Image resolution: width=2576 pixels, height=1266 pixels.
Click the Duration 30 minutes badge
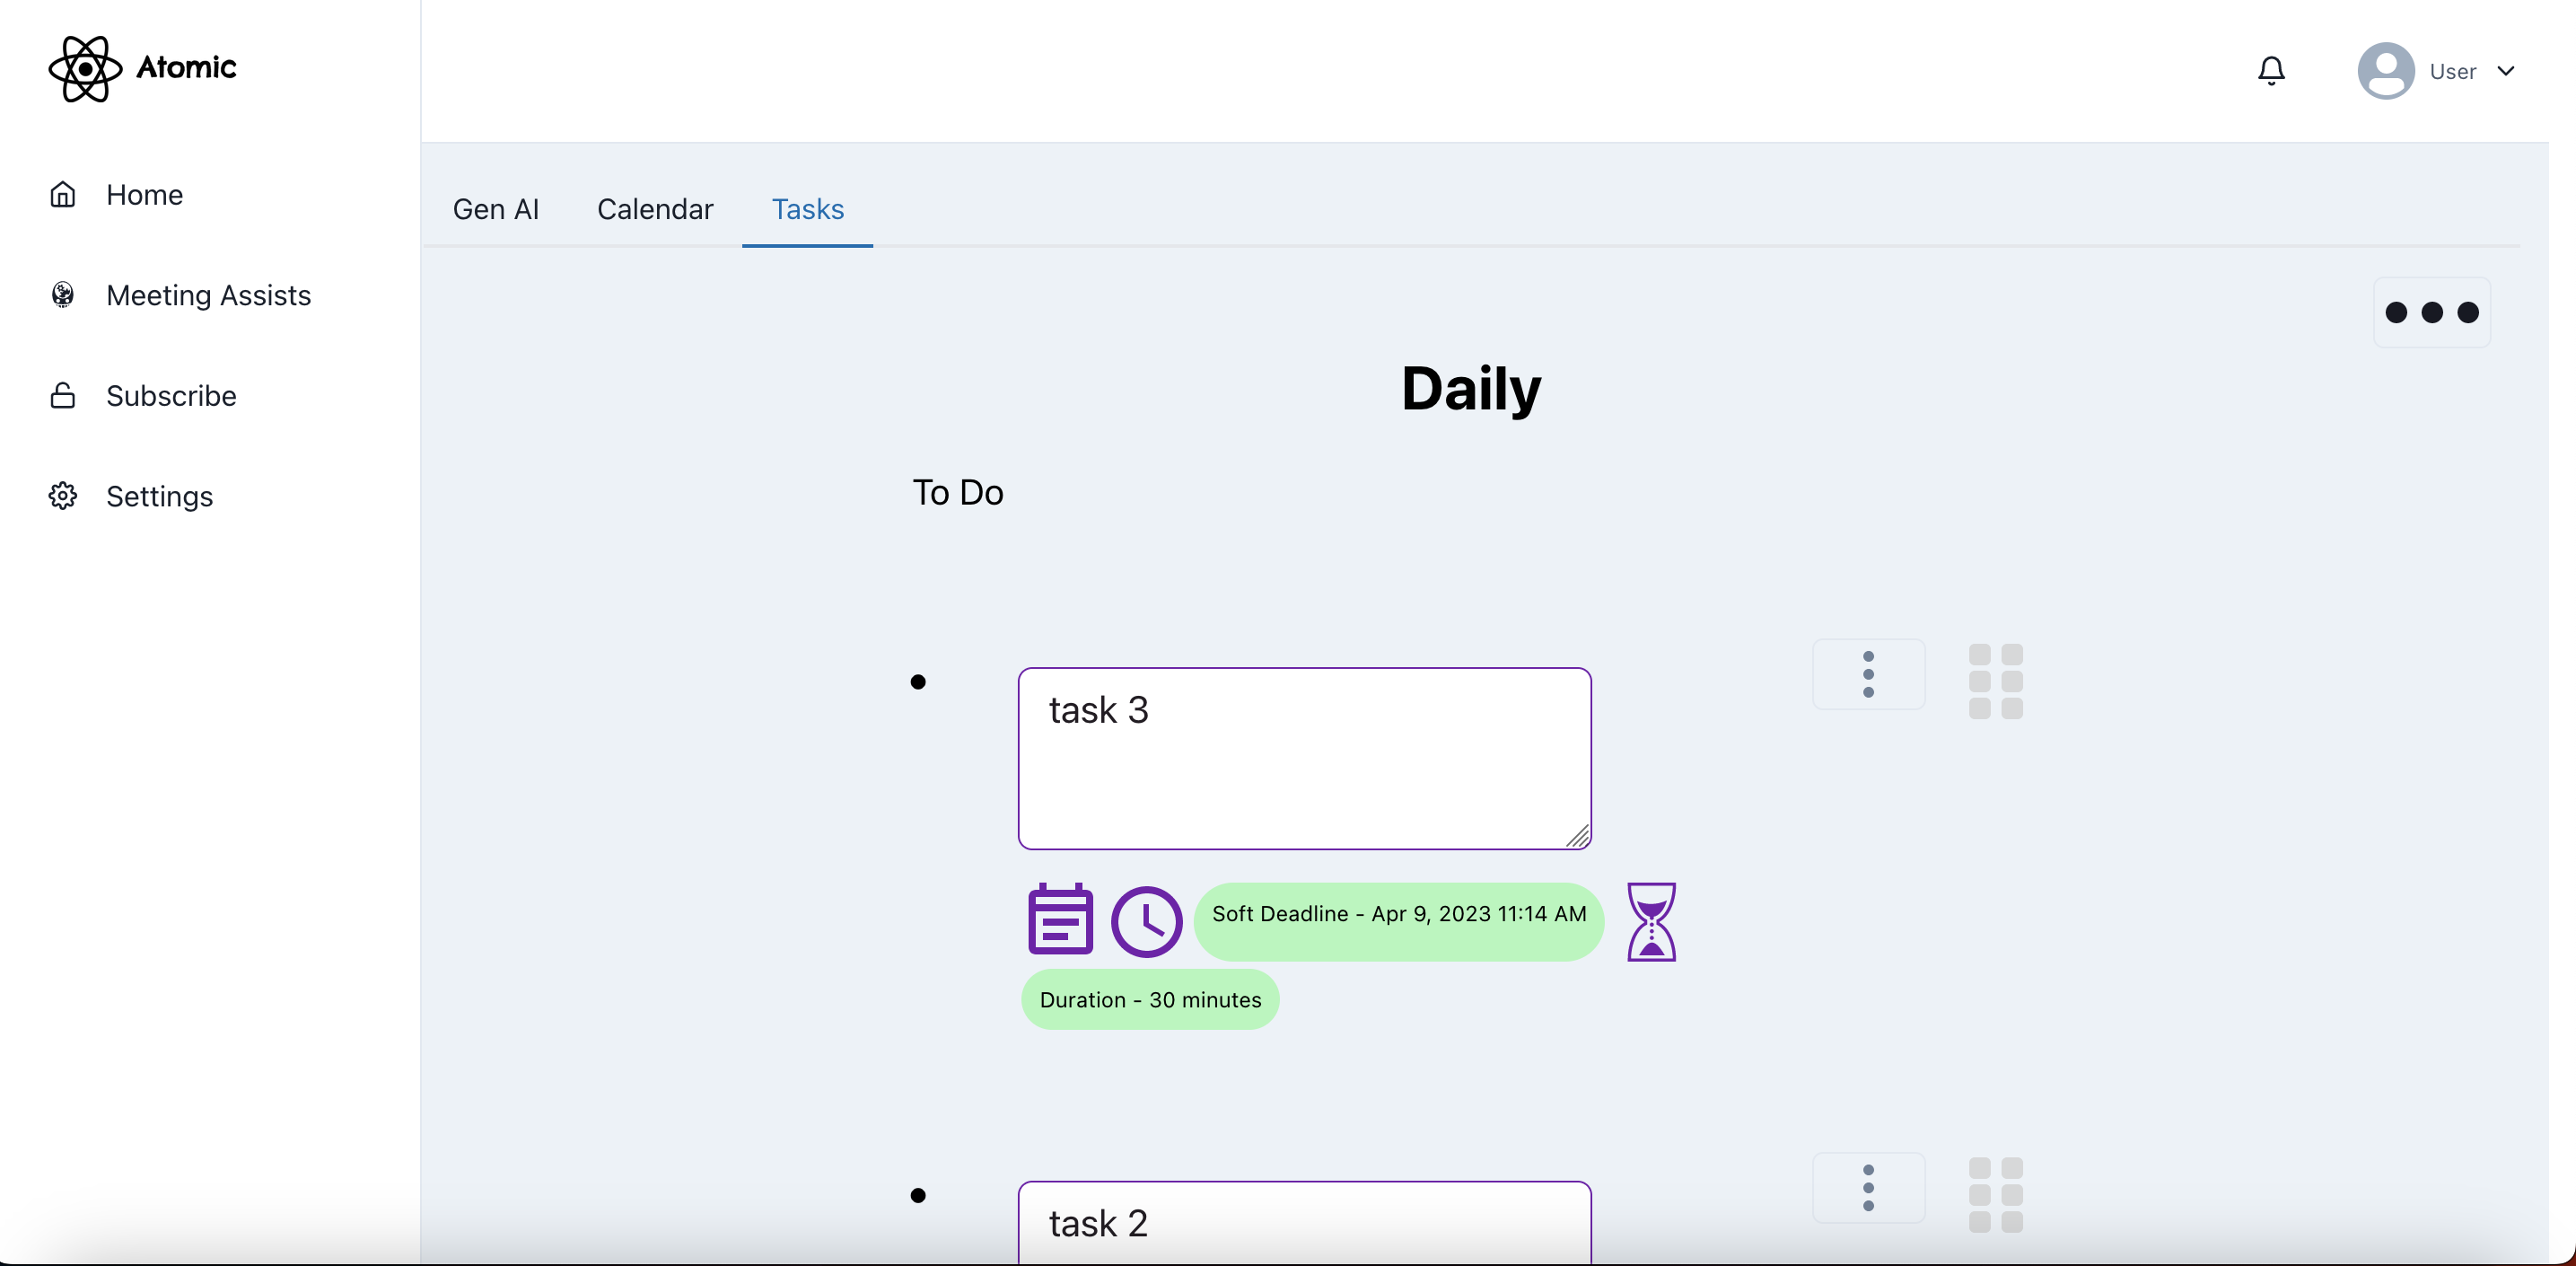click(x=1150, y=1000)
